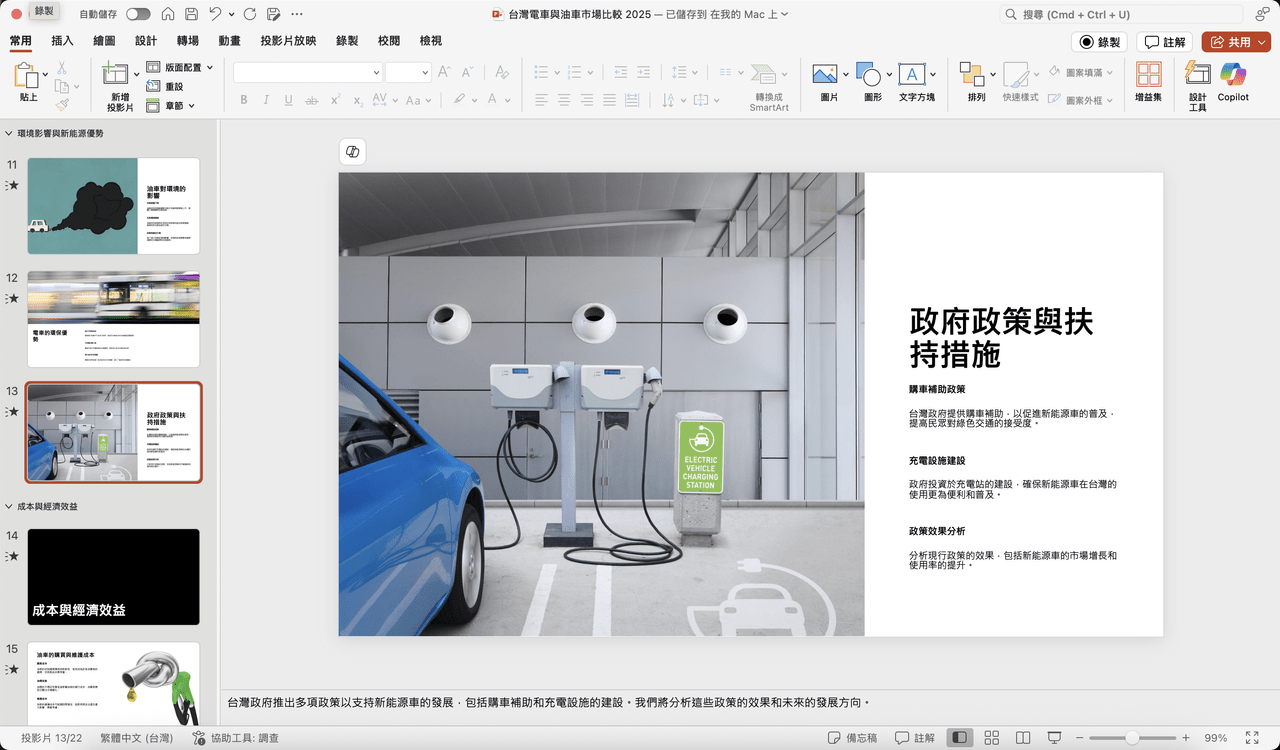Click the Save icon in title bar
The image size is (1280, 750).
[x=190, y=14]
